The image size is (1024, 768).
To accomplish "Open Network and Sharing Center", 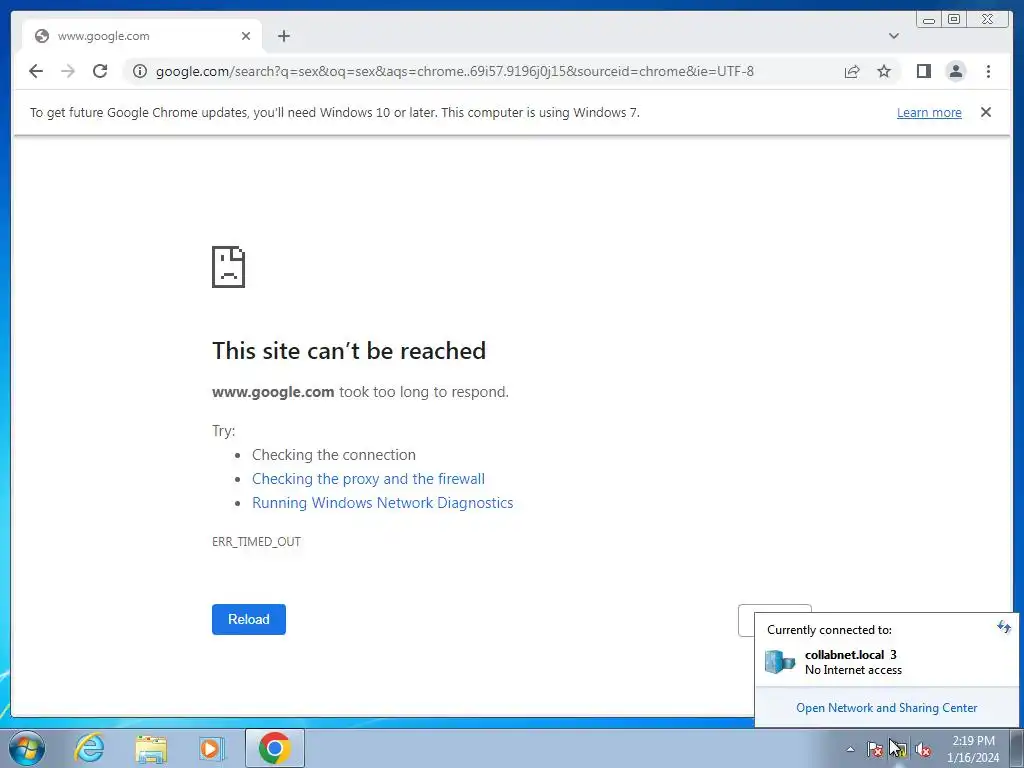I will tap(886, 708).
